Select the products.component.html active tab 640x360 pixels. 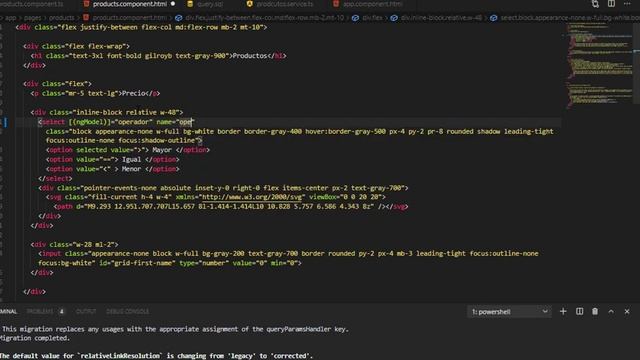click(x=130, y=4)
